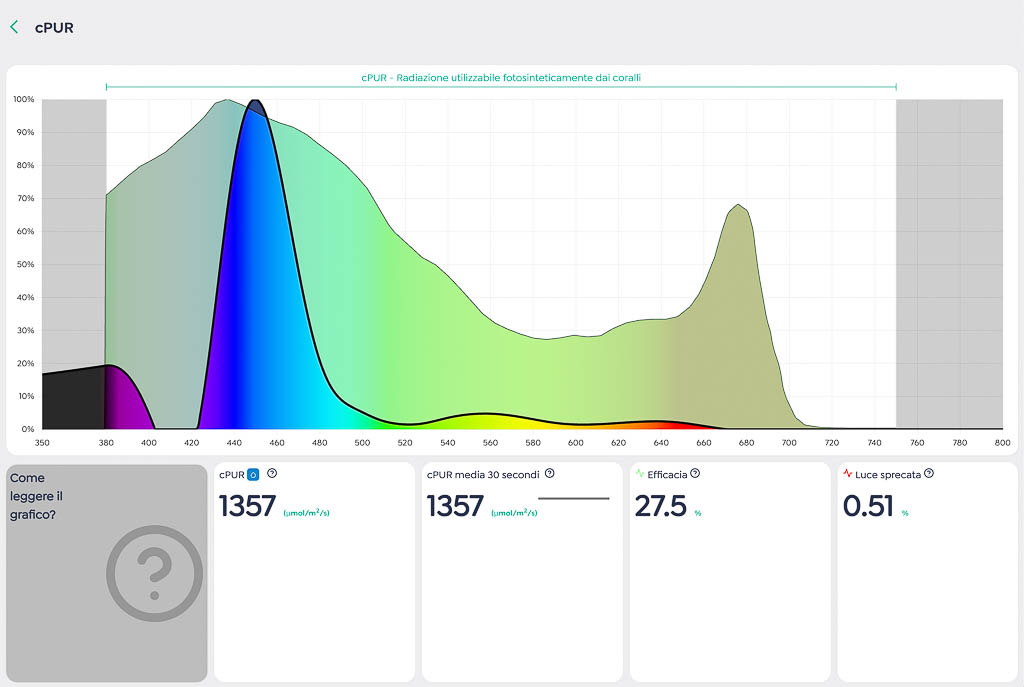The width and height of the screenshot is (1024, 687).
Task: Open help tooltip next to the cPUR card title
Action: (272, 474)
